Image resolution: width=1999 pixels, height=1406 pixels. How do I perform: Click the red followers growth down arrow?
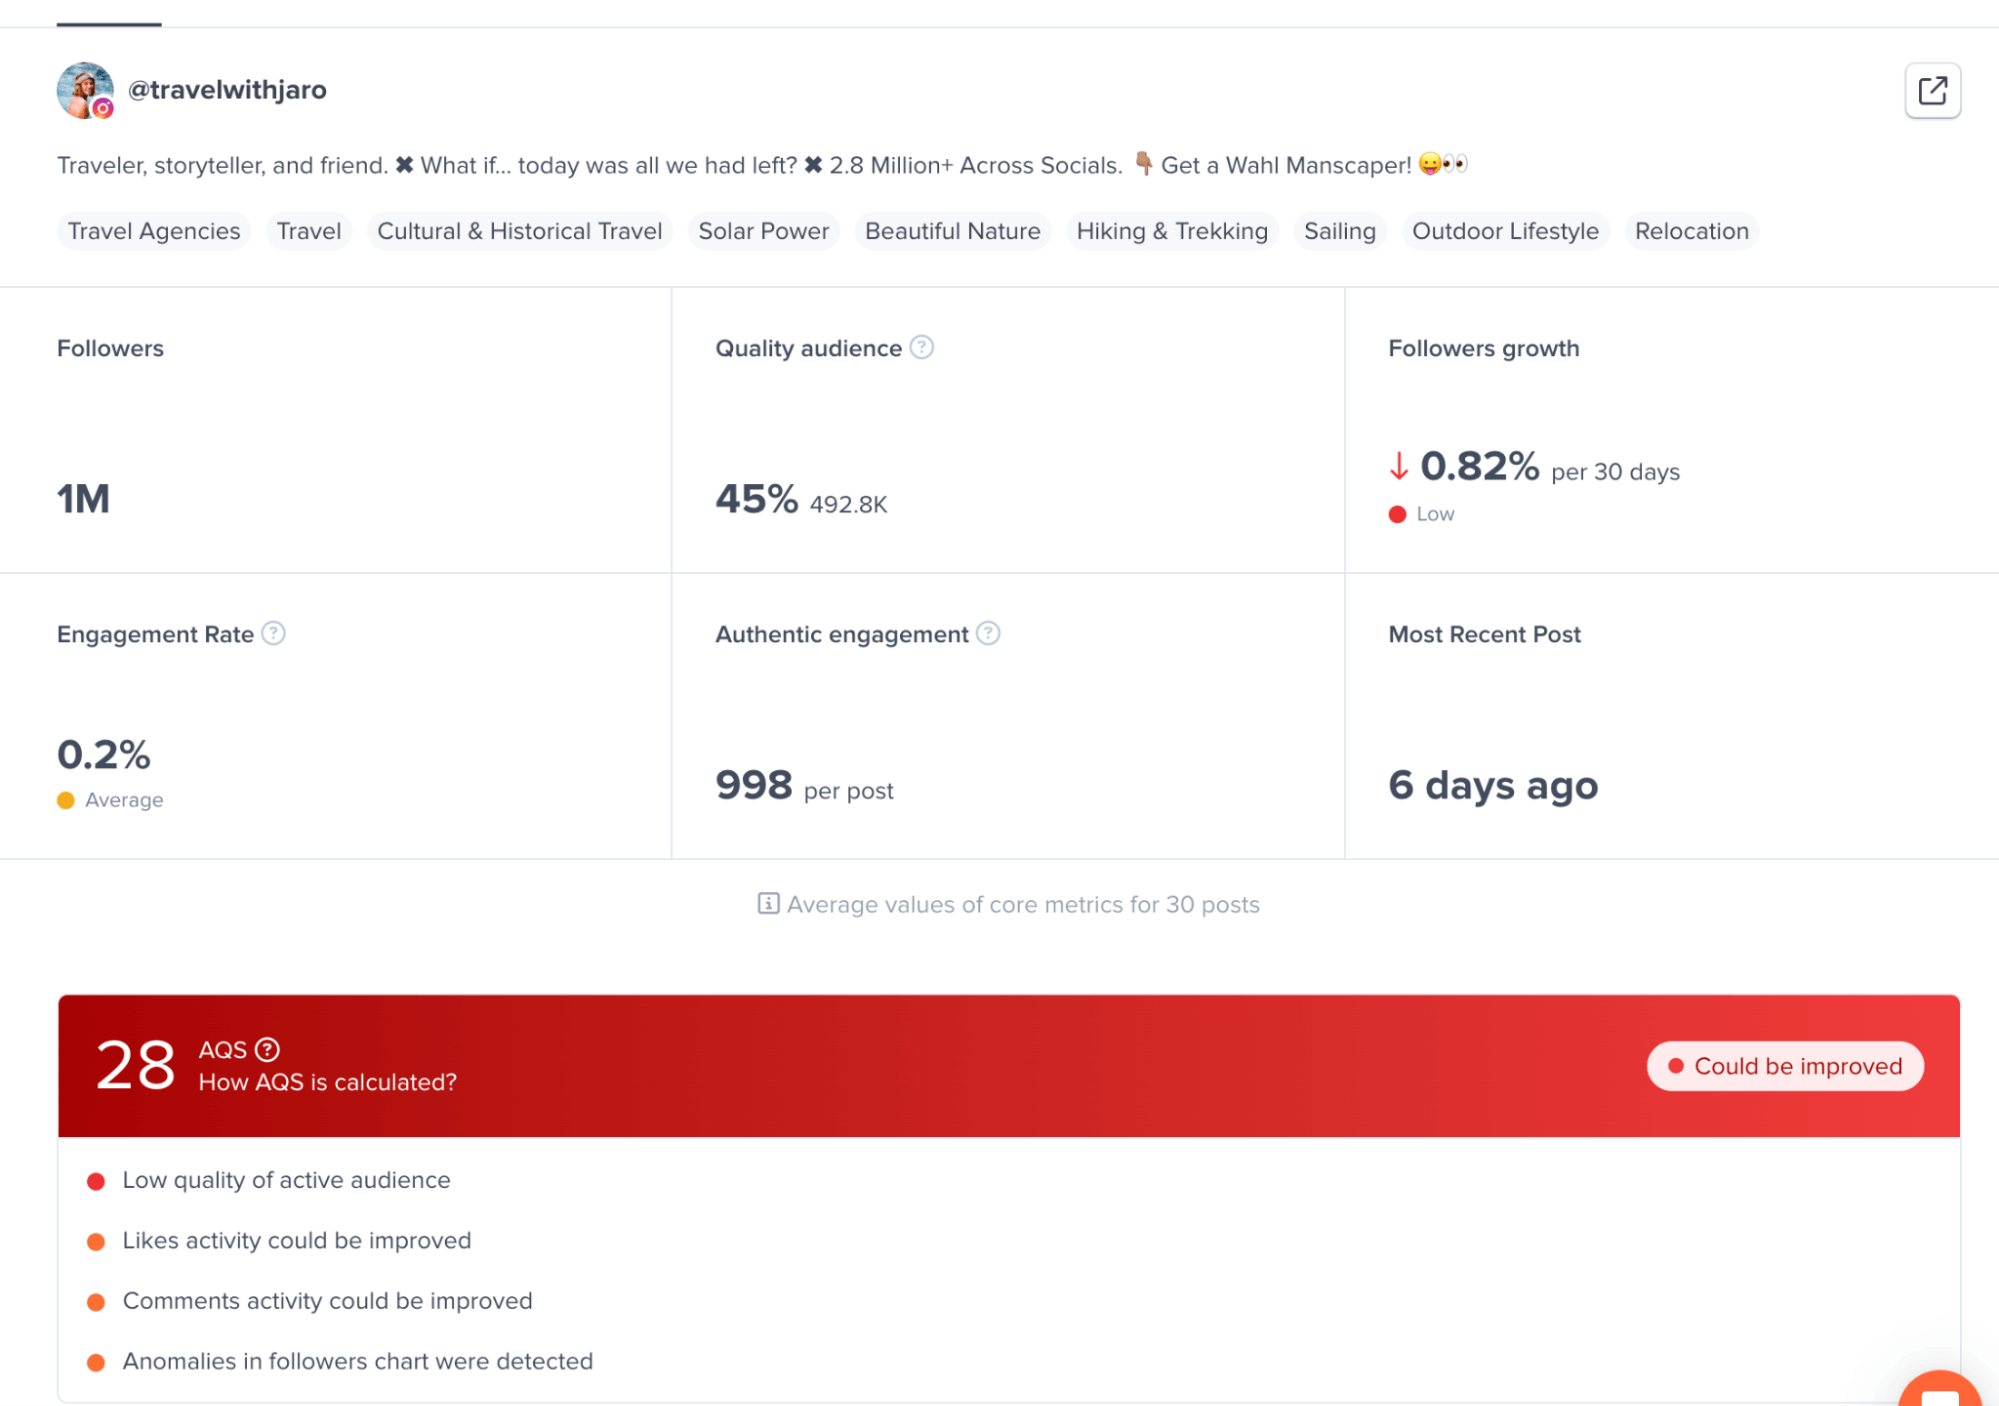coord(1398,466)
